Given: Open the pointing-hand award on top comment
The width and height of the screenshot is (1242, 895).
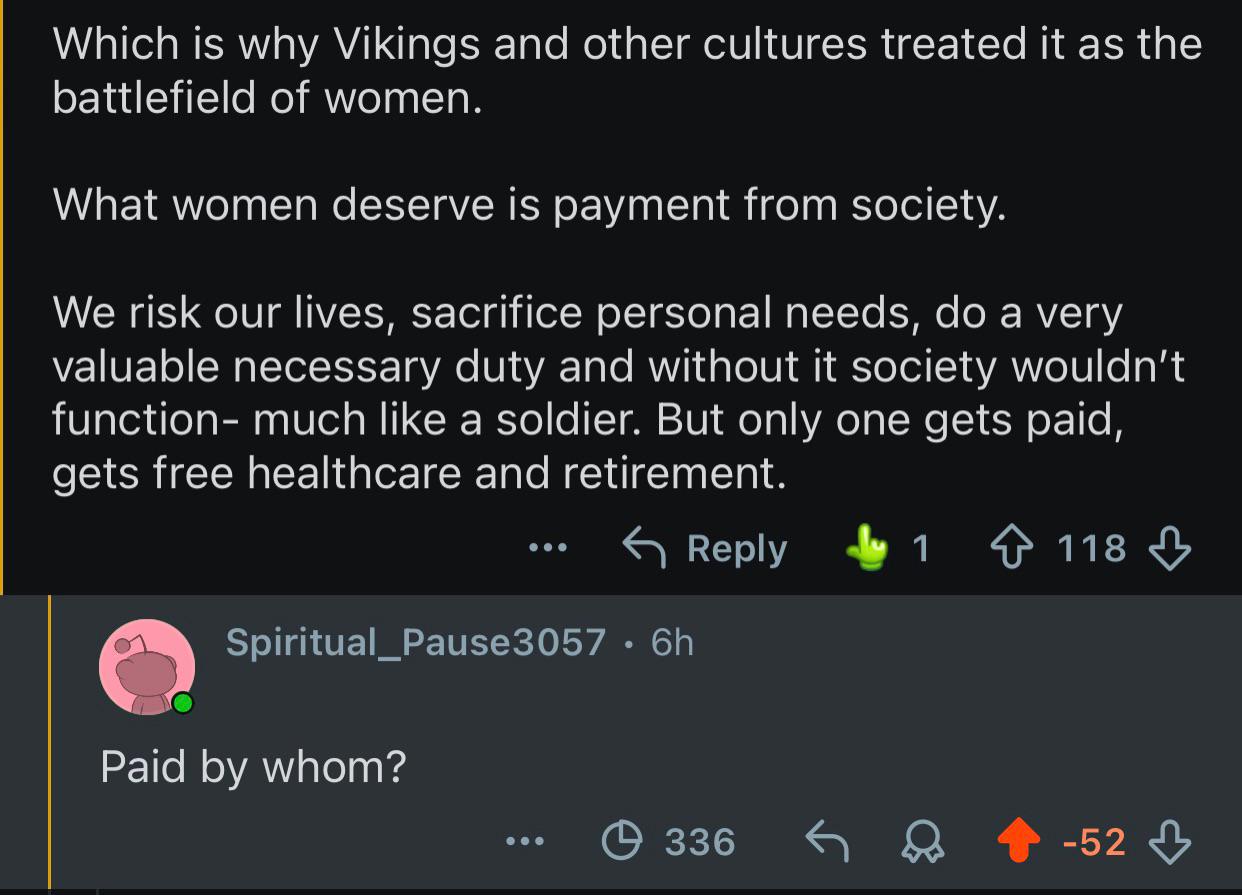Looking at the screenshot, I should (x=866, y=548).
